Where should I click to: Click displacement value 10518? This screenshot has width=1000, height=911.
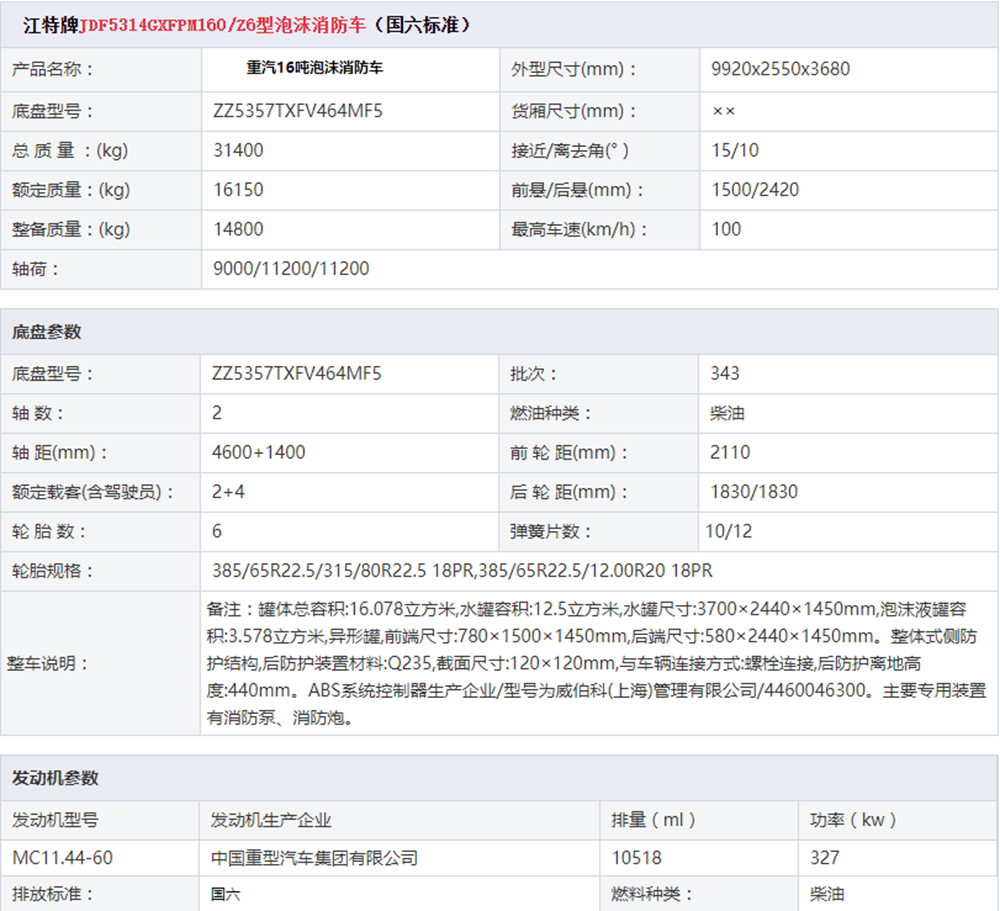[636, 858]
